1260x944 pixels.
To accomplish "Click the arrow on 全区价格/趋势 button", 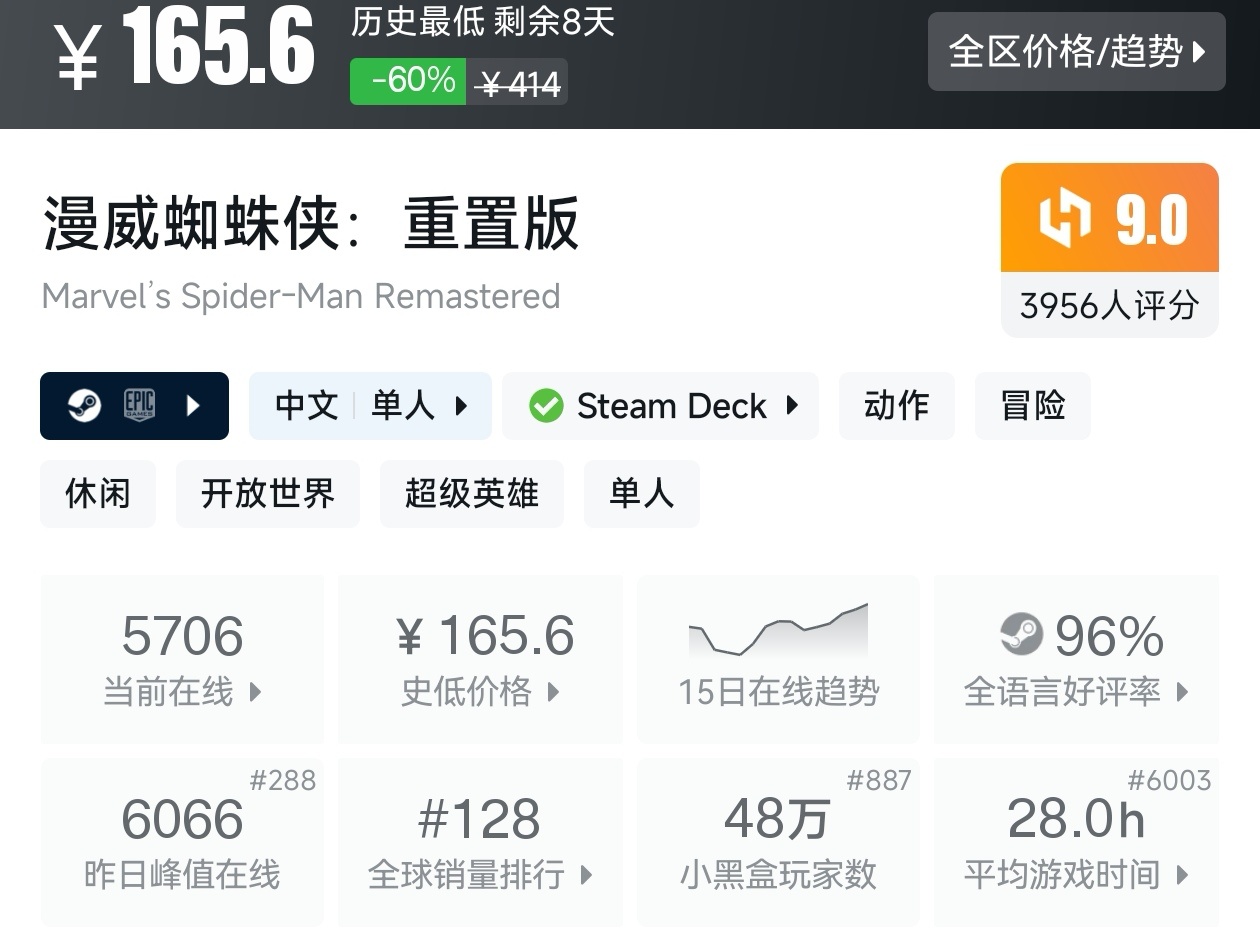I will pos(1200,52).
